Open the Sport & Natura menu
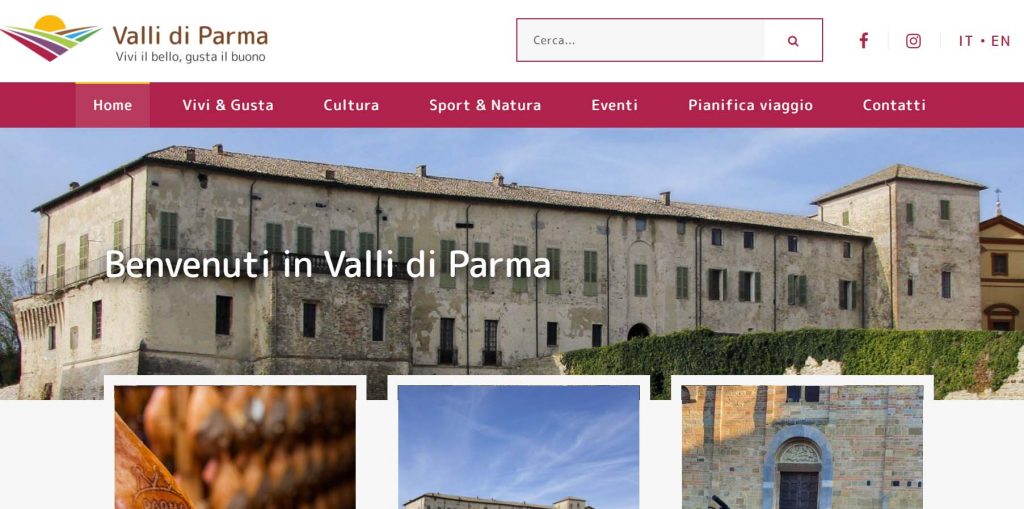Image resolution: width=1024 pixels, height=509 pixels. [x=485, y=105]
